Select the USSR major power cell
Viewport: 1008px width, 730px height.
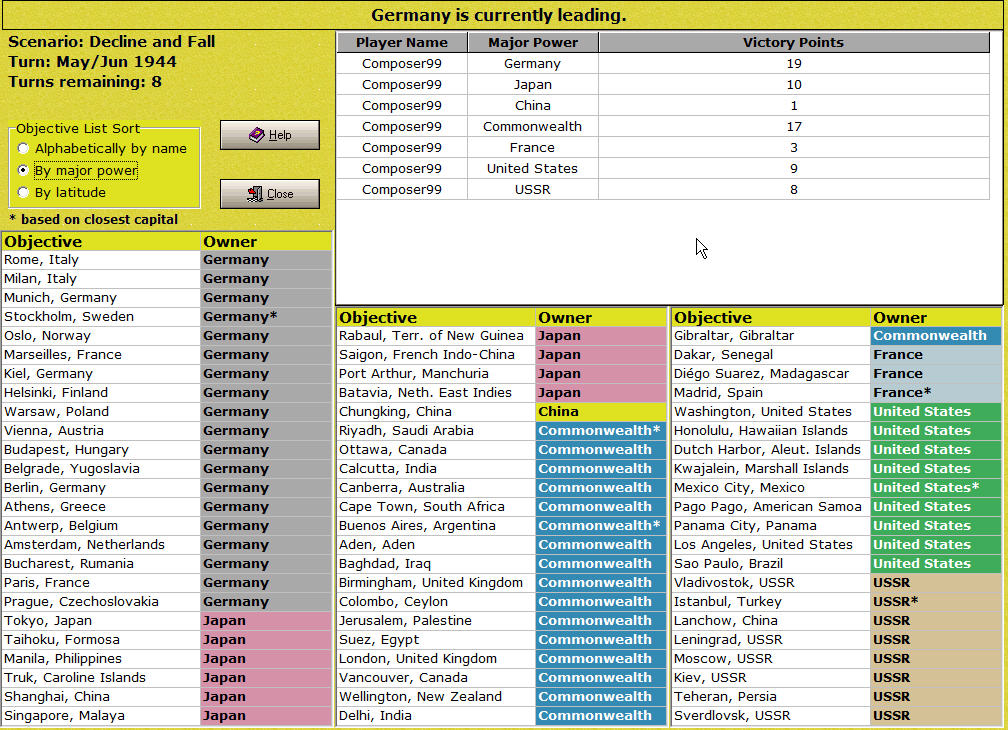pyautogui.click(x=532, y=190)
